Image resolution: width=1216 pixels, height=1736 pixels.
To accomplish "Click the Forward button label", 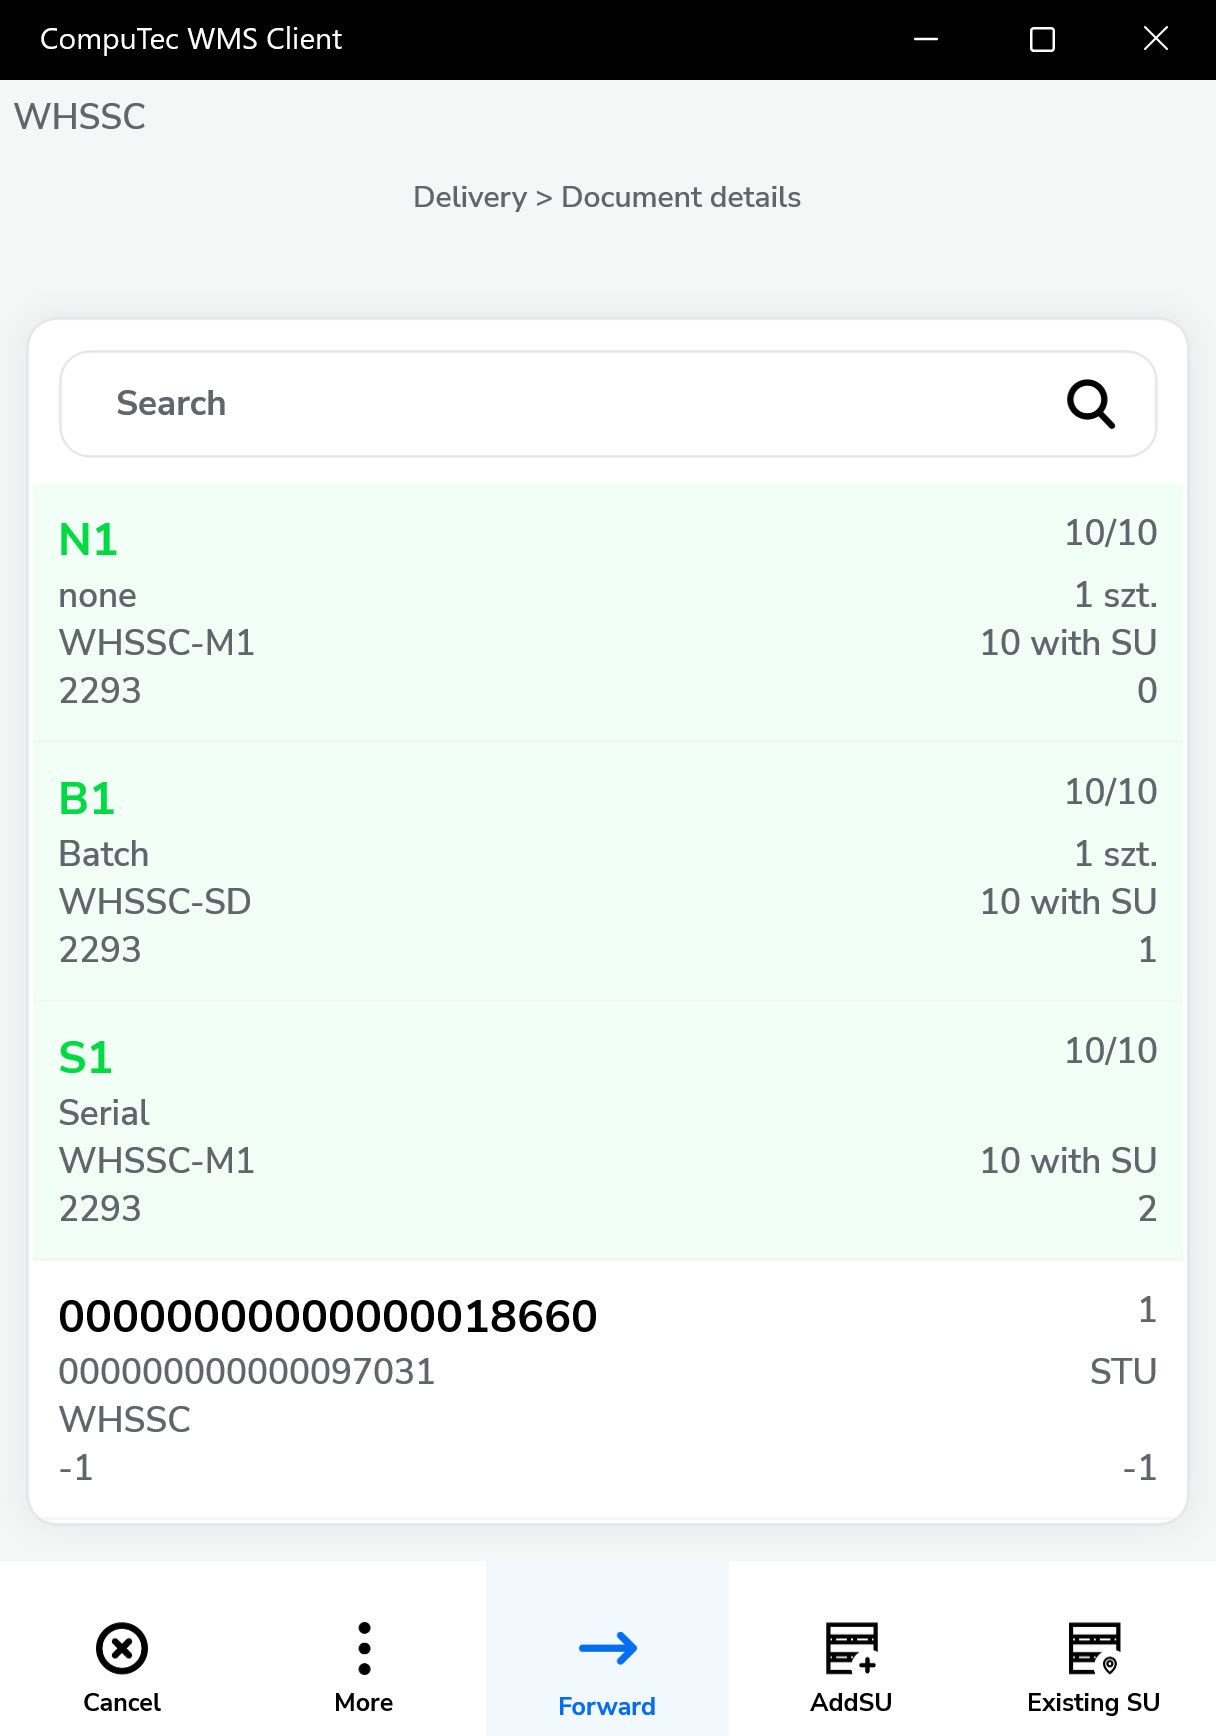I will [607, 1706].
